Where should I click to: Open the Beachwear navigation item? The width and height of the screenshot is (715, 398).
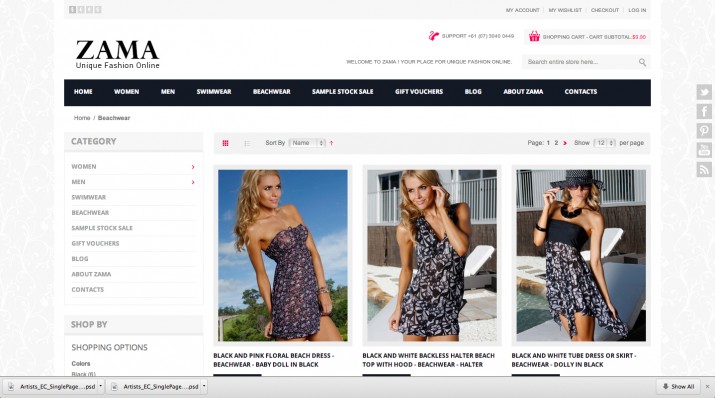tap(272, 92)
